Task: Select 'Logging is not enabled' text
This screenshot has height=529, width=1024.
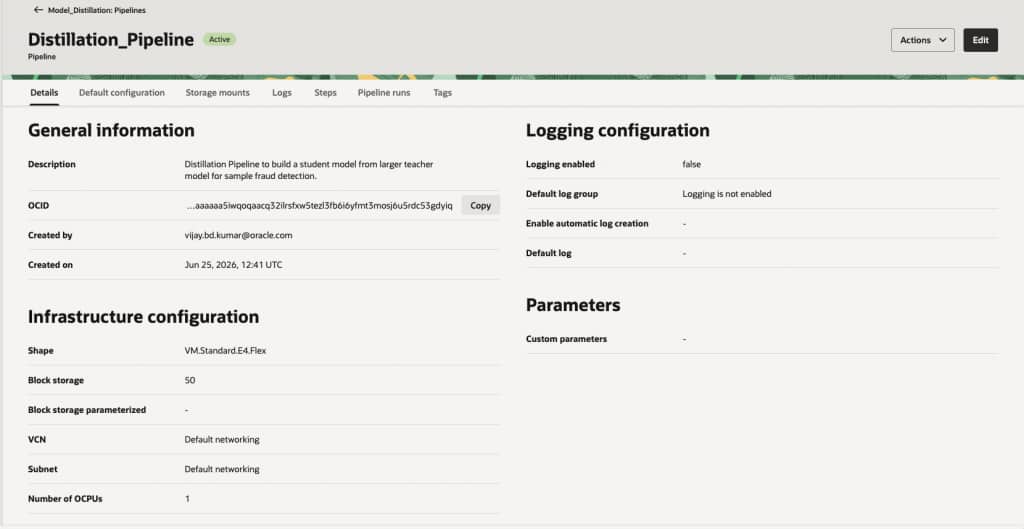Action: click(727, 194)
